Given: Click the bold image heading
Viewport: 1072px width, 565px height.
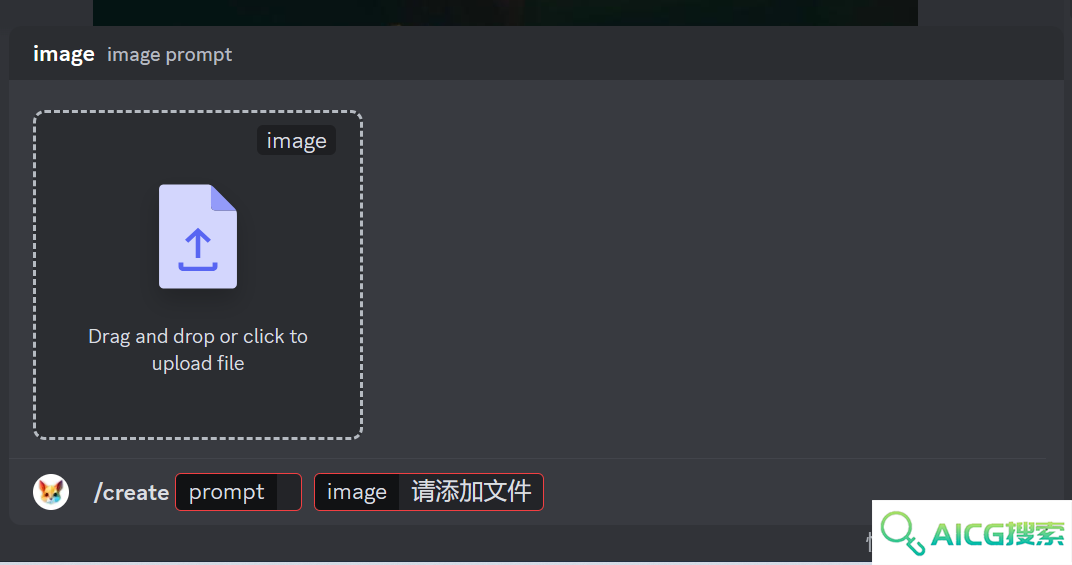Looking at the screenshot, I should tap(64, 54).
